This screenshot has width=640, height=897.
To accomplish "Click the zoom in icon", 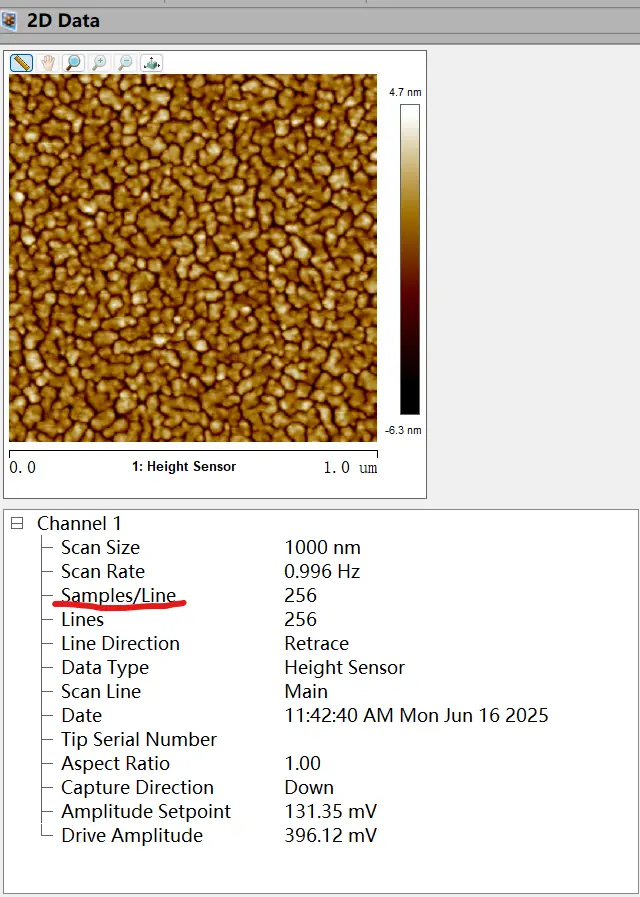I will [x=99, y=63].
